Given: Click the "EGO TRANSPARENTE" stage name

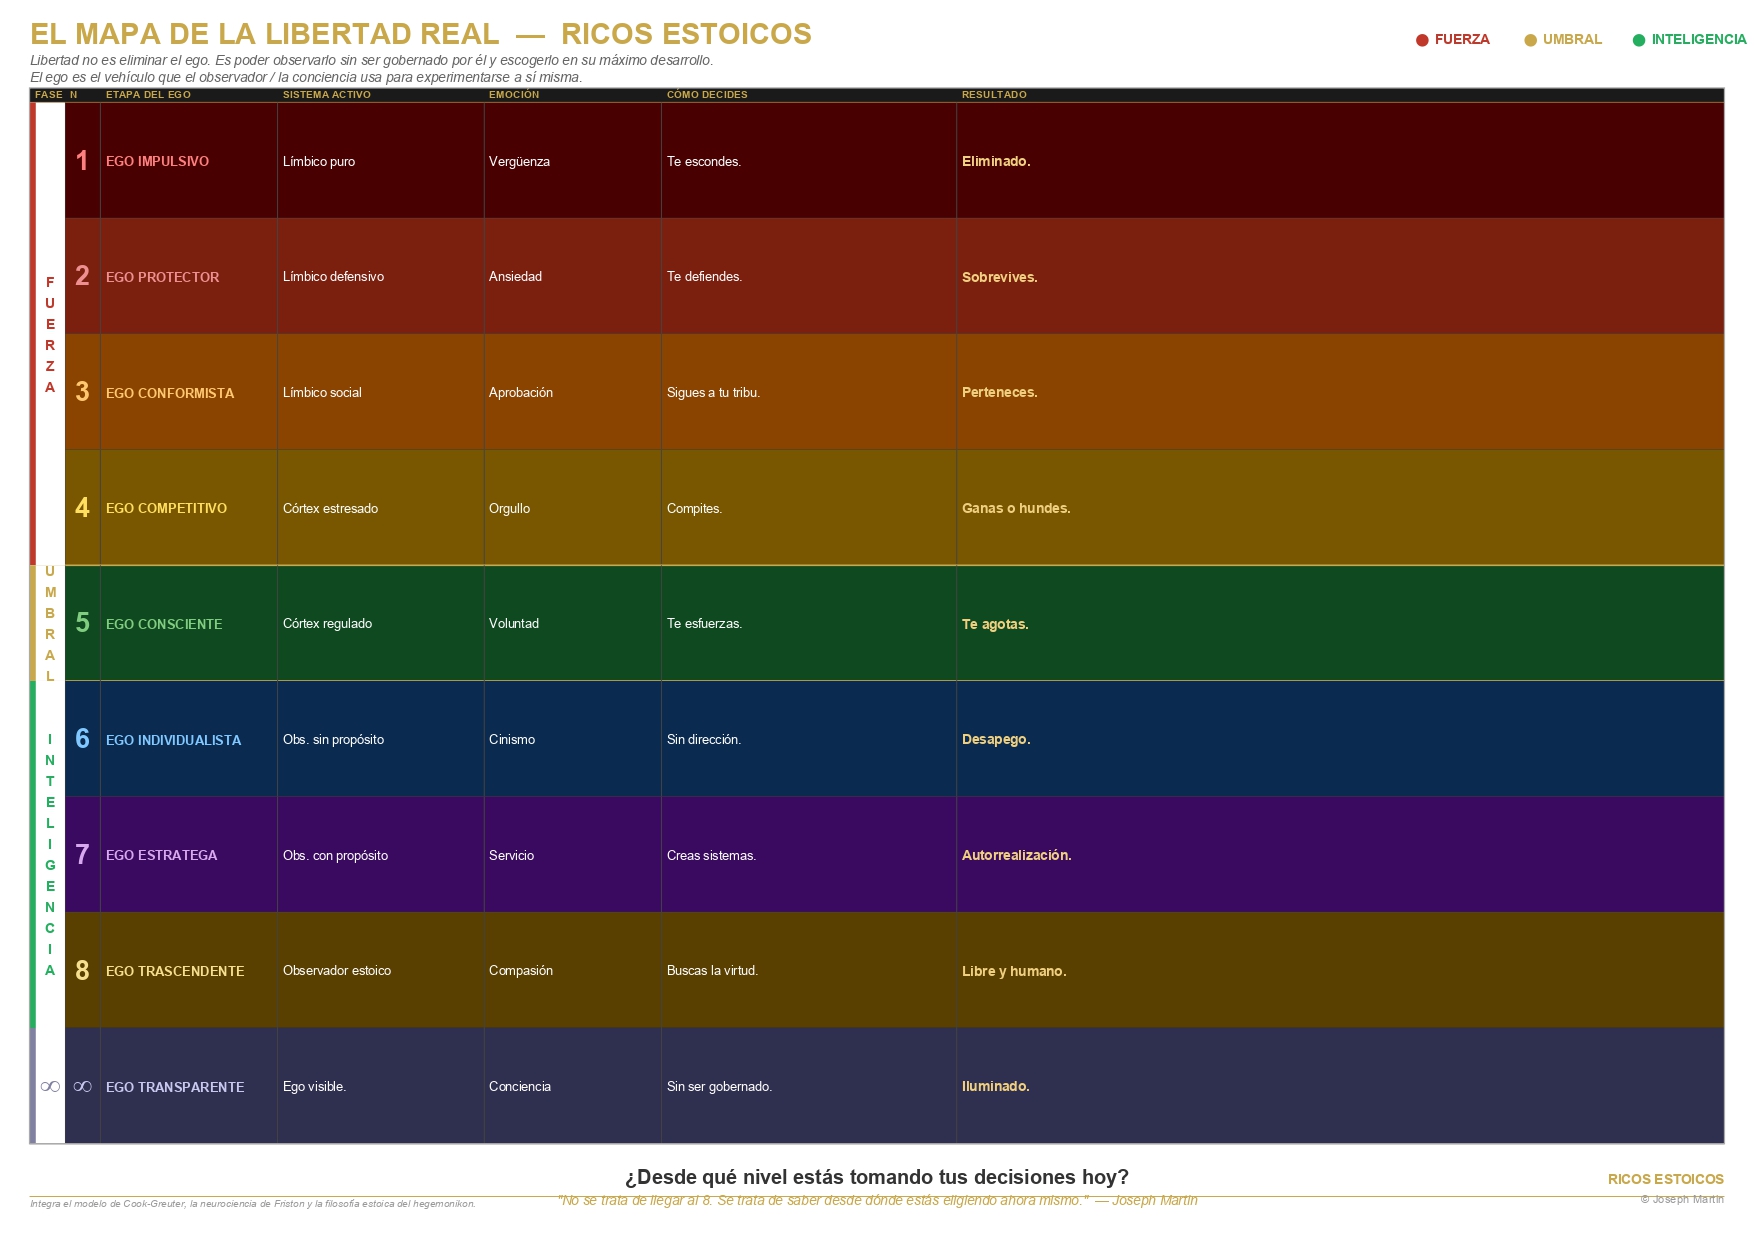Looking at the screenshot, I should pyautogui.click(x=175, y=1087).
